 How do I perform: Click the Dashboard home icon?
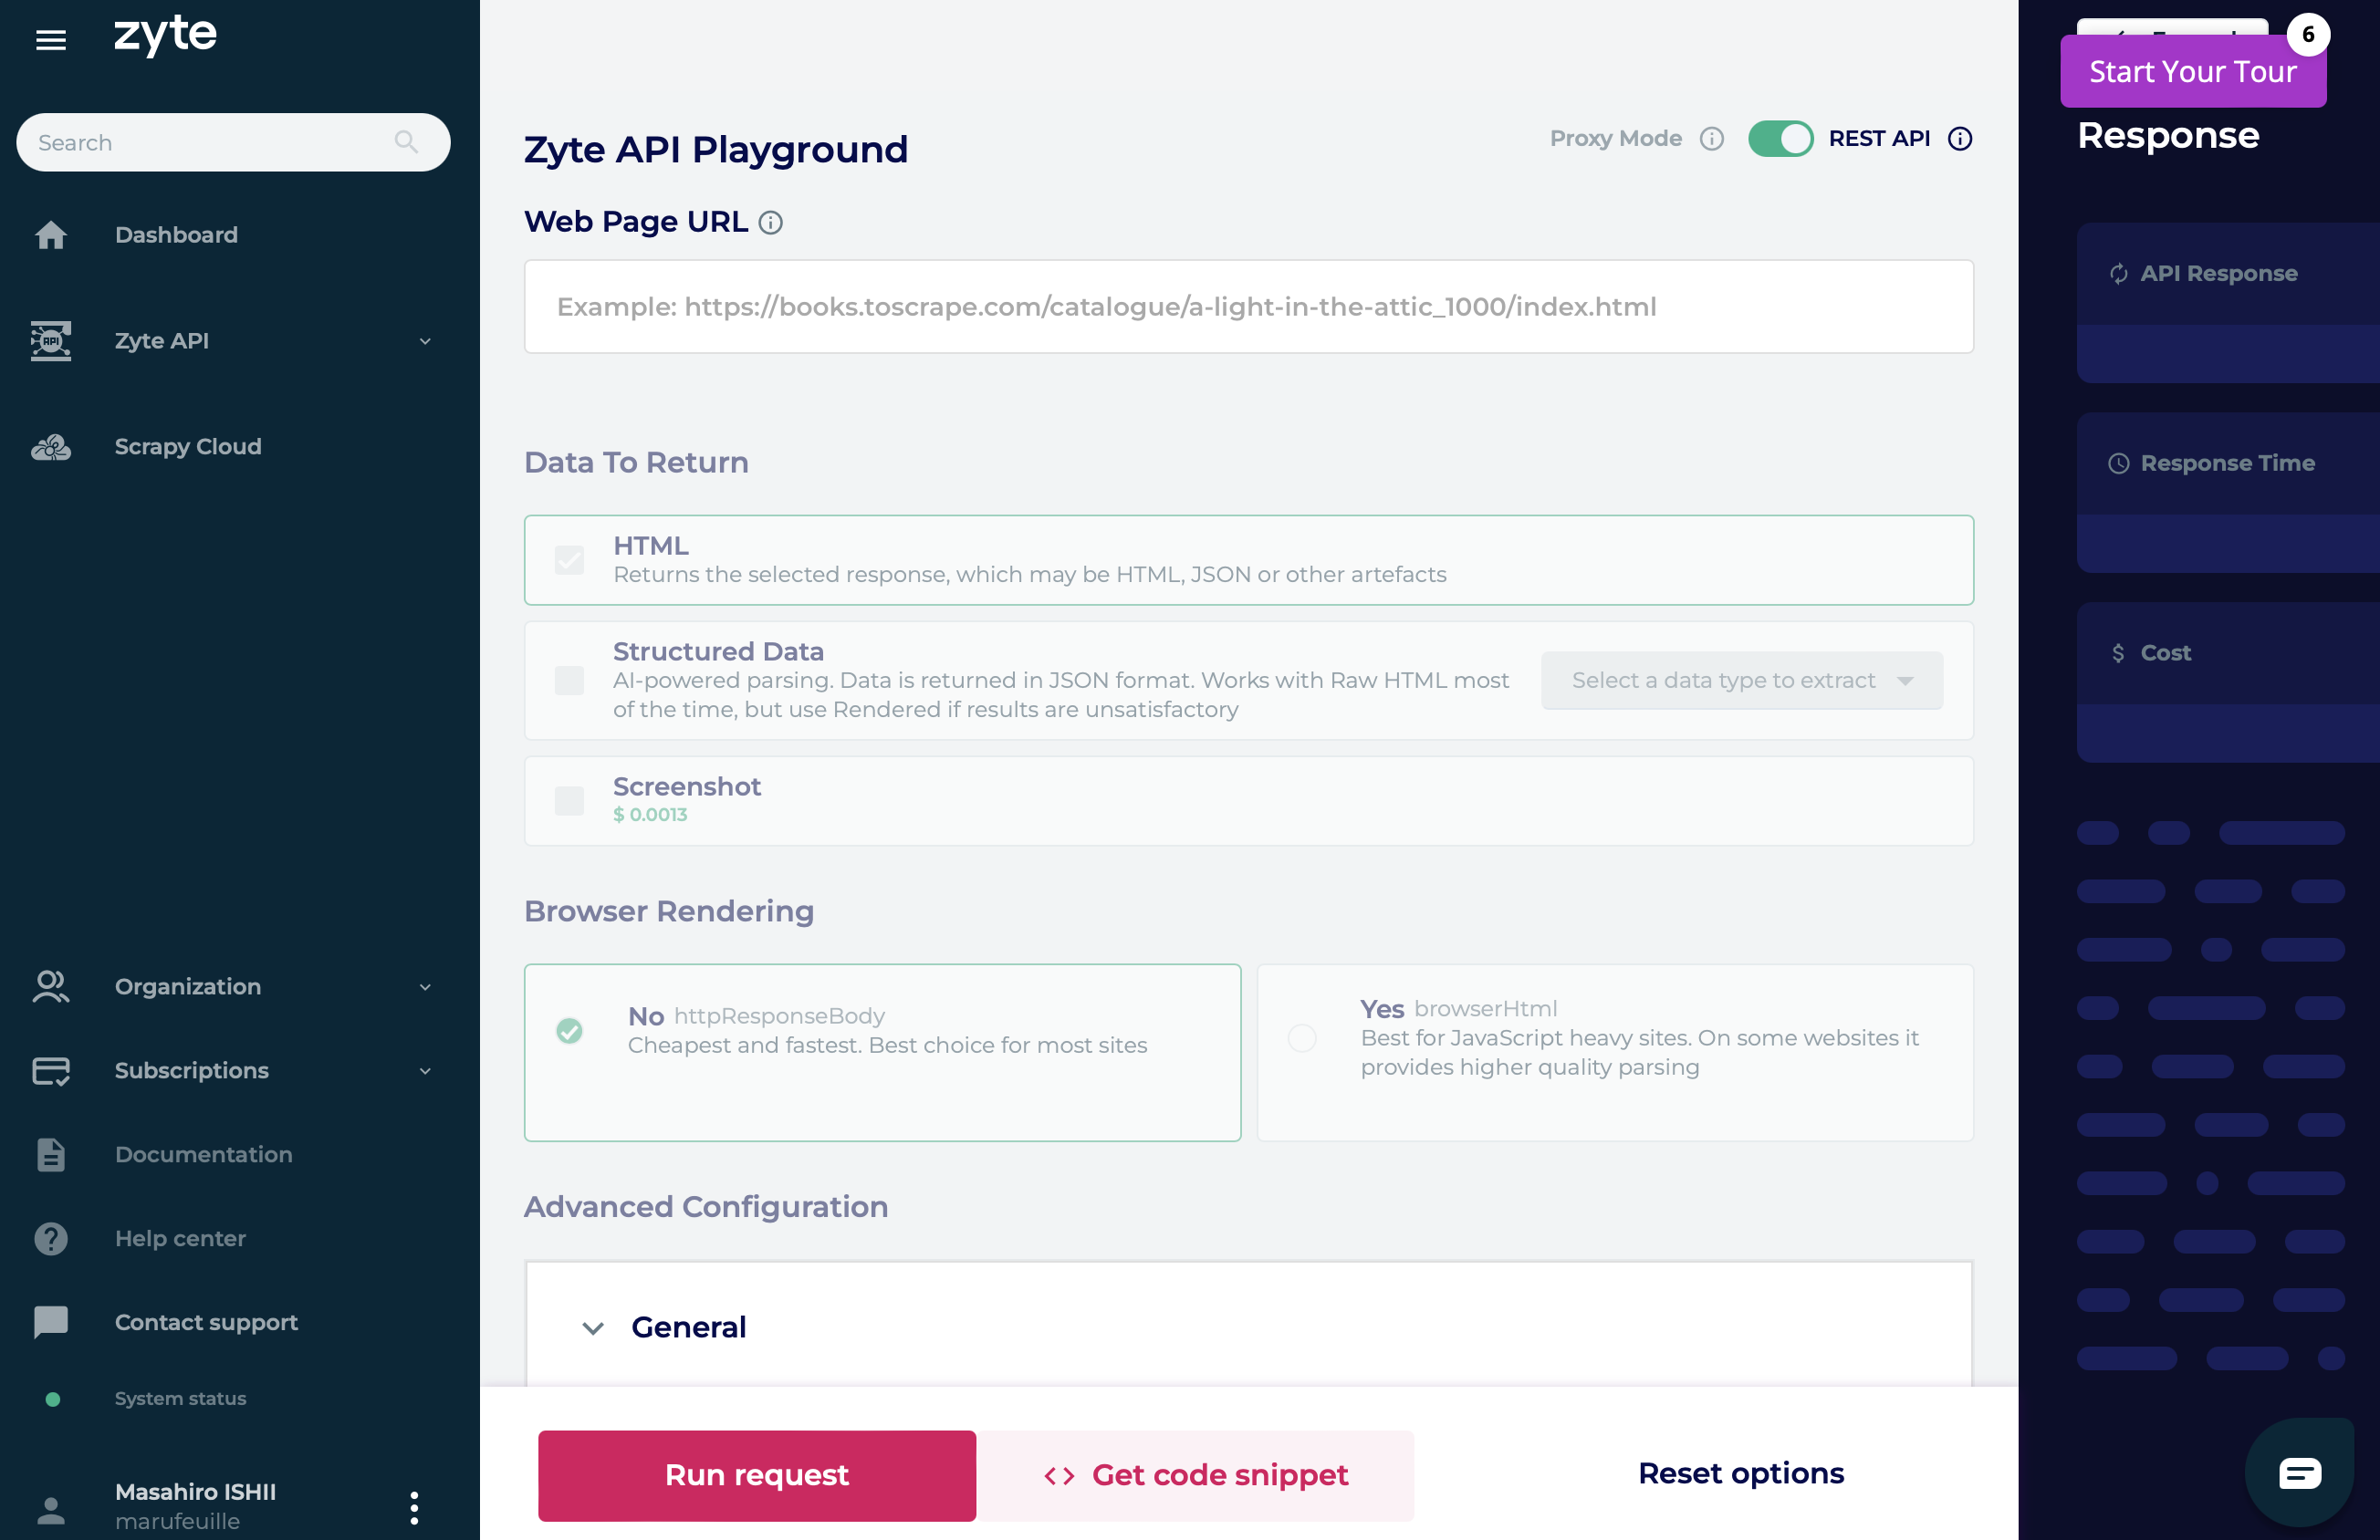pyautogui.click(x=51, y=235)
